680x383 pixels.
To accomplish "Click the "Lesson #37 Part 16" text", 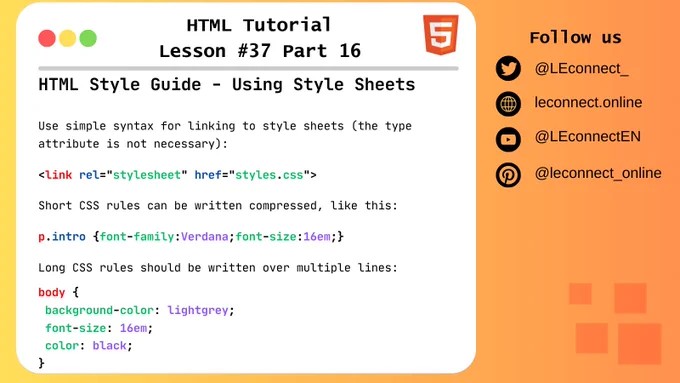I will point(260,51).
